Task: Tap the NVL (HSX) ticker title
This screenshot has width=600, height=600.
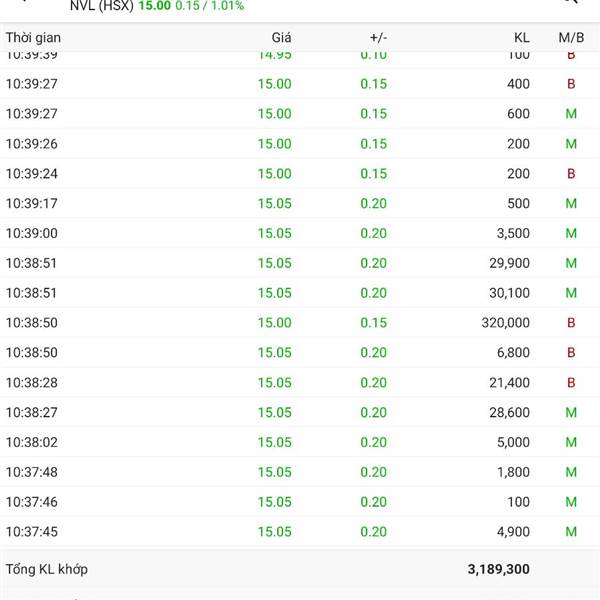Action: pos(104,6)
